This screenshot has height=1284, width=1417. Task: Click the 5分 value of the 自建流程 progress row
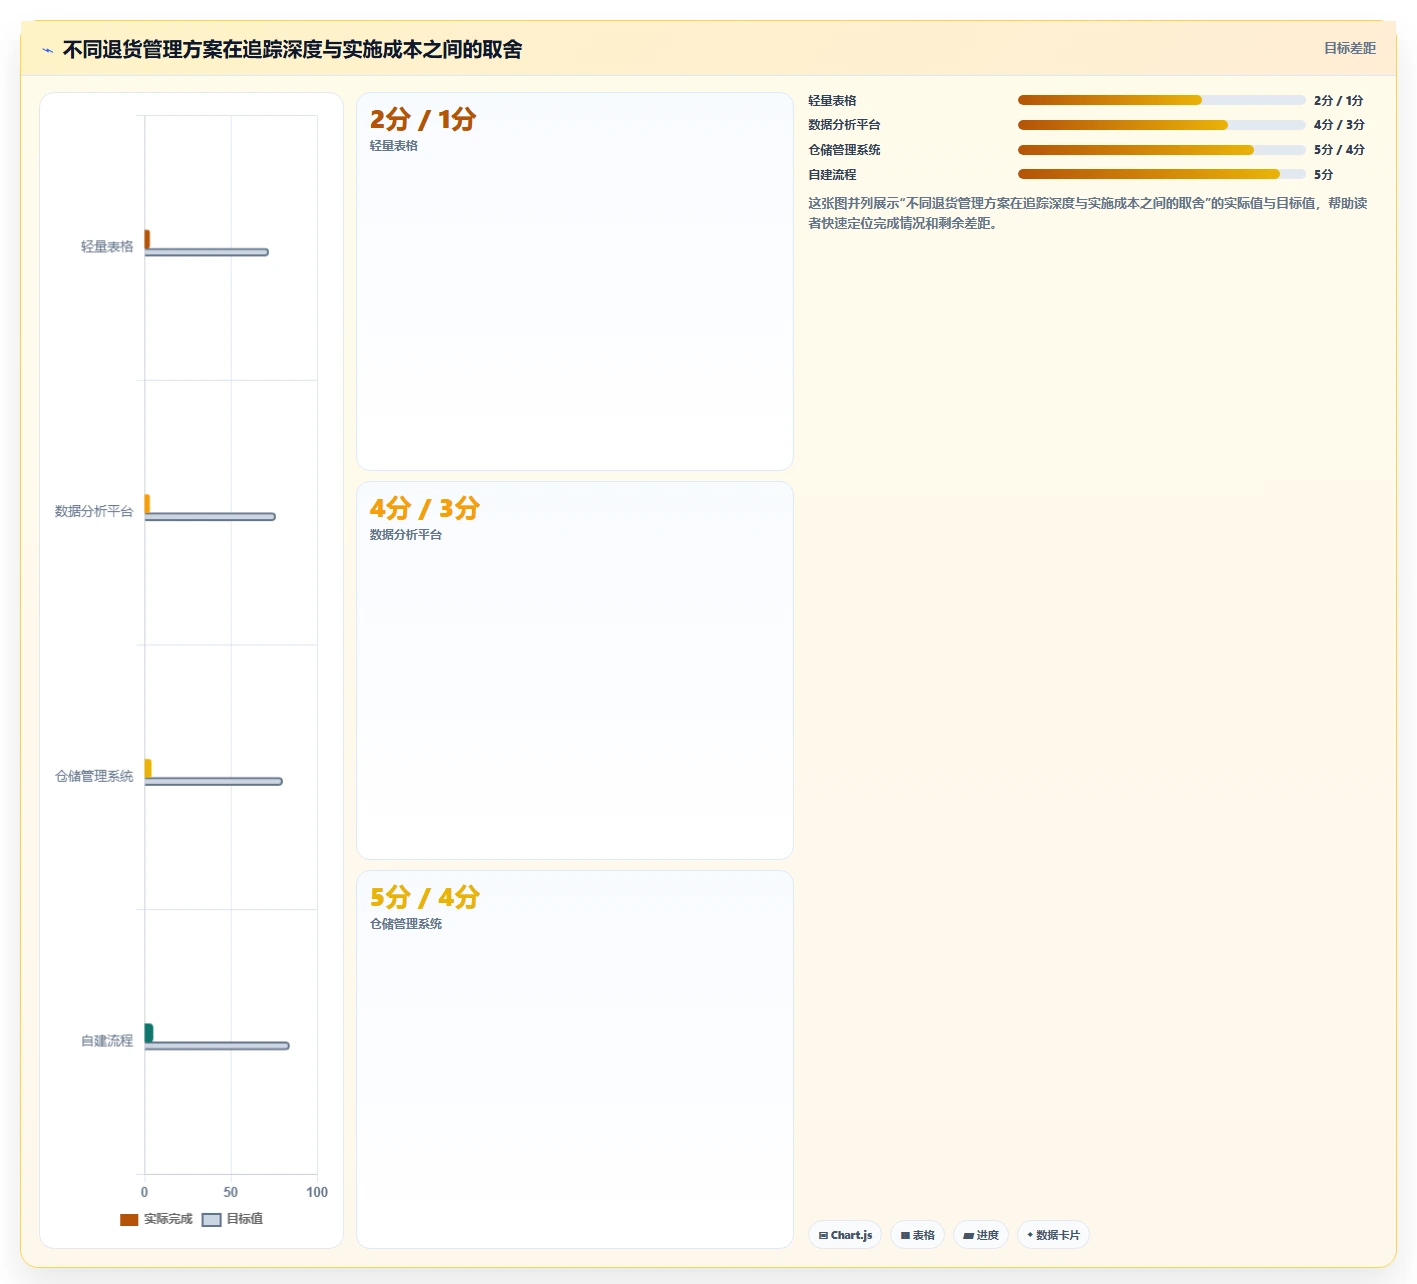pos(1323,175)
